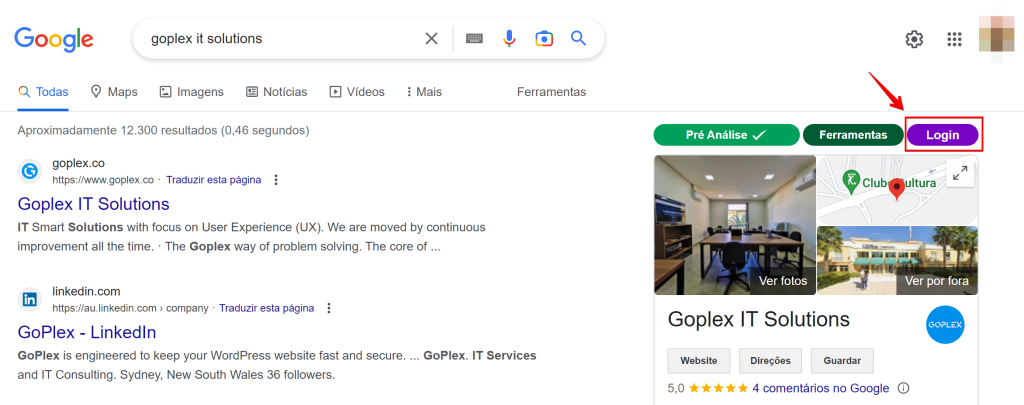The width and height of the screenshot is (1024, 405).
Task: Open info icon next to Google reviews
Action: click(x=903, y=388)
